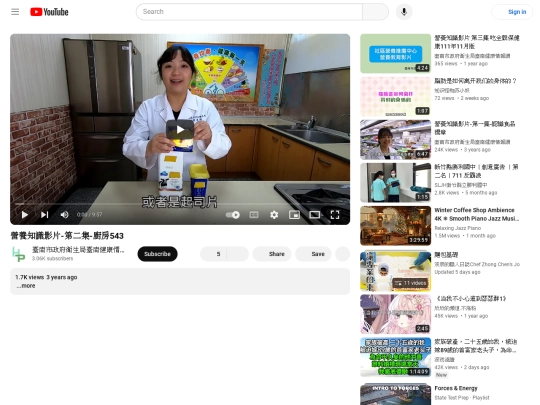Open the Winter Coffee Shop Ambience thumbnail
This screenshot has height=405, width=540.
tap(395, 226)
